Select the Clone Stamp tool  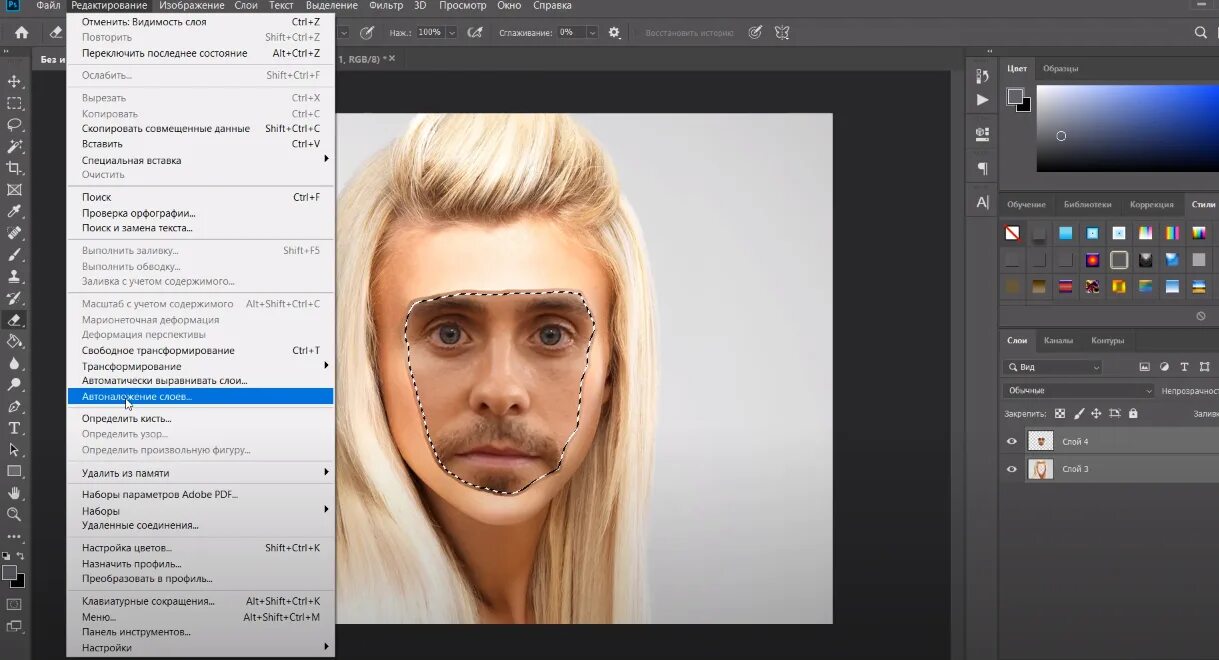[x=14, y=276]
